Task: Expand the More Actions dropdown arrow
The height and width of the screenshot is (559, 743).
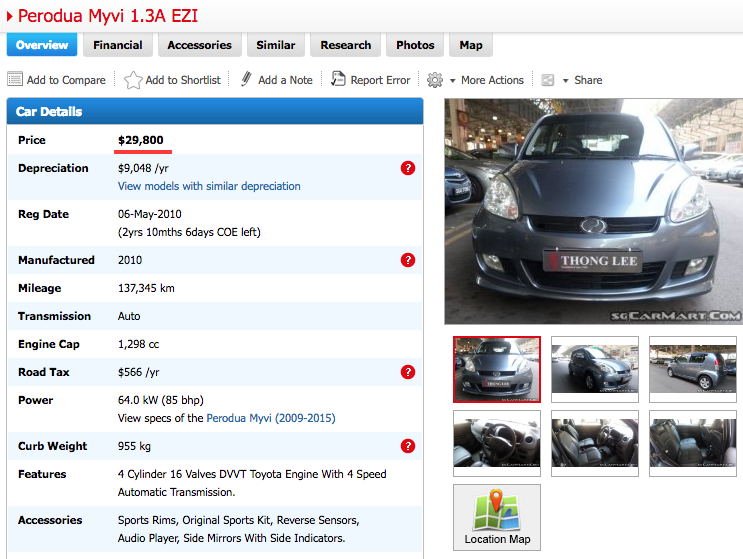Action: (453, 81)
